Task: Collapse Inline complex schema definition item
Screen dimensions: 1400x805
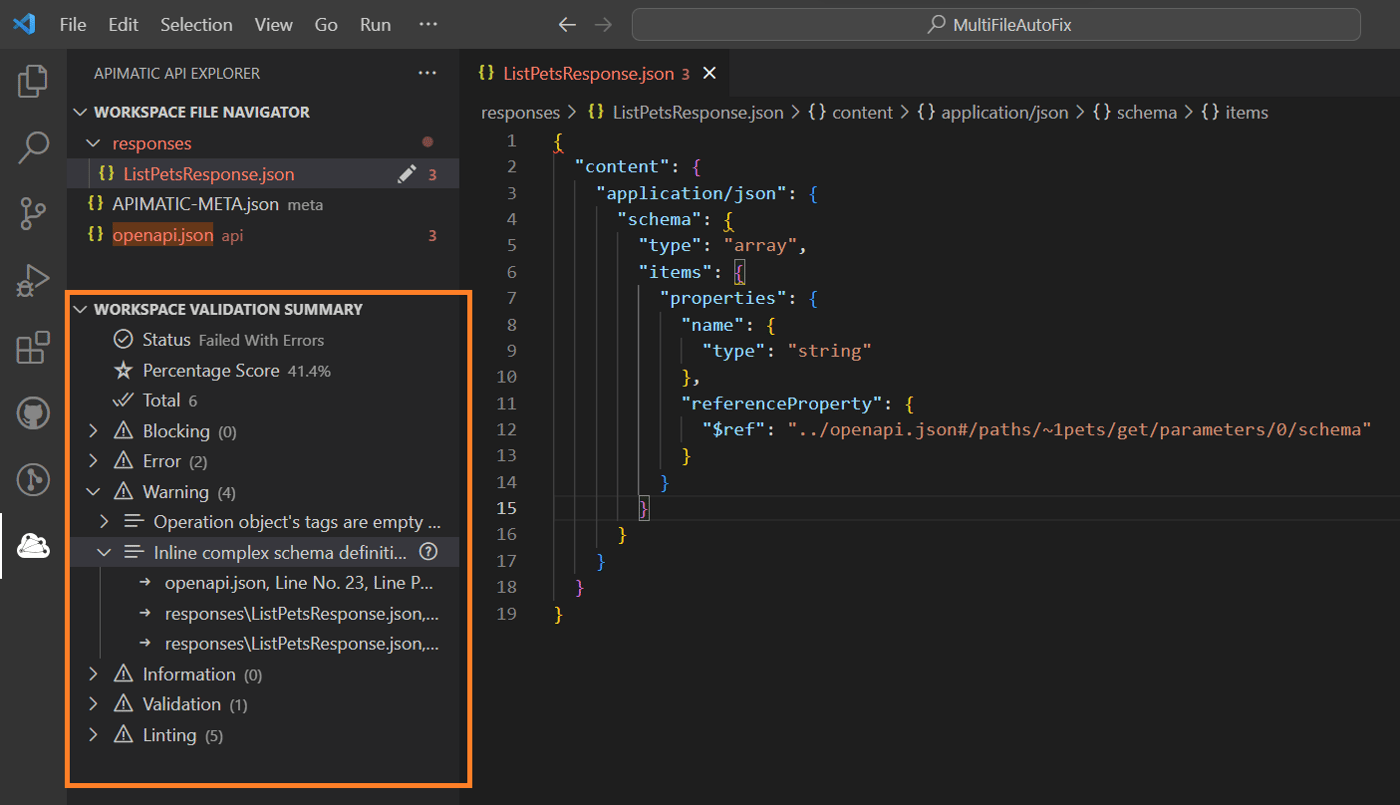Action: tap(104, 552)
